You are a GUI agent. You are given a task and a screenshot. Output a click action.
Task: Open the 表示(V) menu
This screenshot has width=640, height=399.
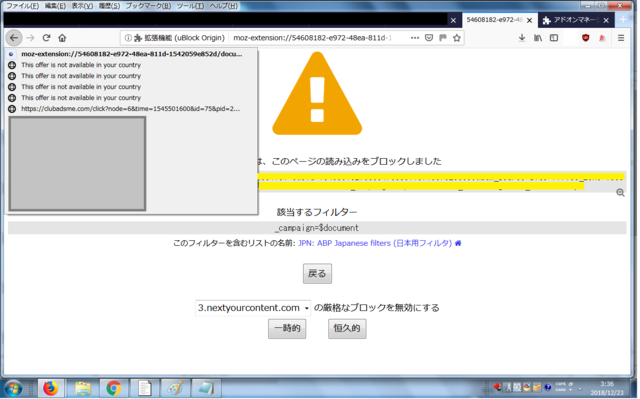82,6
